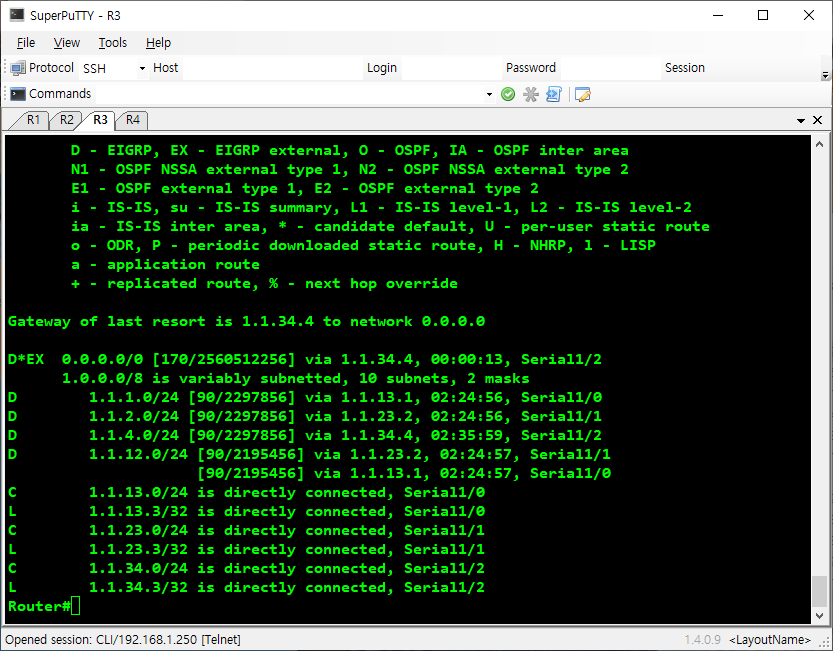Expand the SSH protocol dropdown
Image resolution: width=833 pixels, height=651 pixels.
click(x=142, y=68)
